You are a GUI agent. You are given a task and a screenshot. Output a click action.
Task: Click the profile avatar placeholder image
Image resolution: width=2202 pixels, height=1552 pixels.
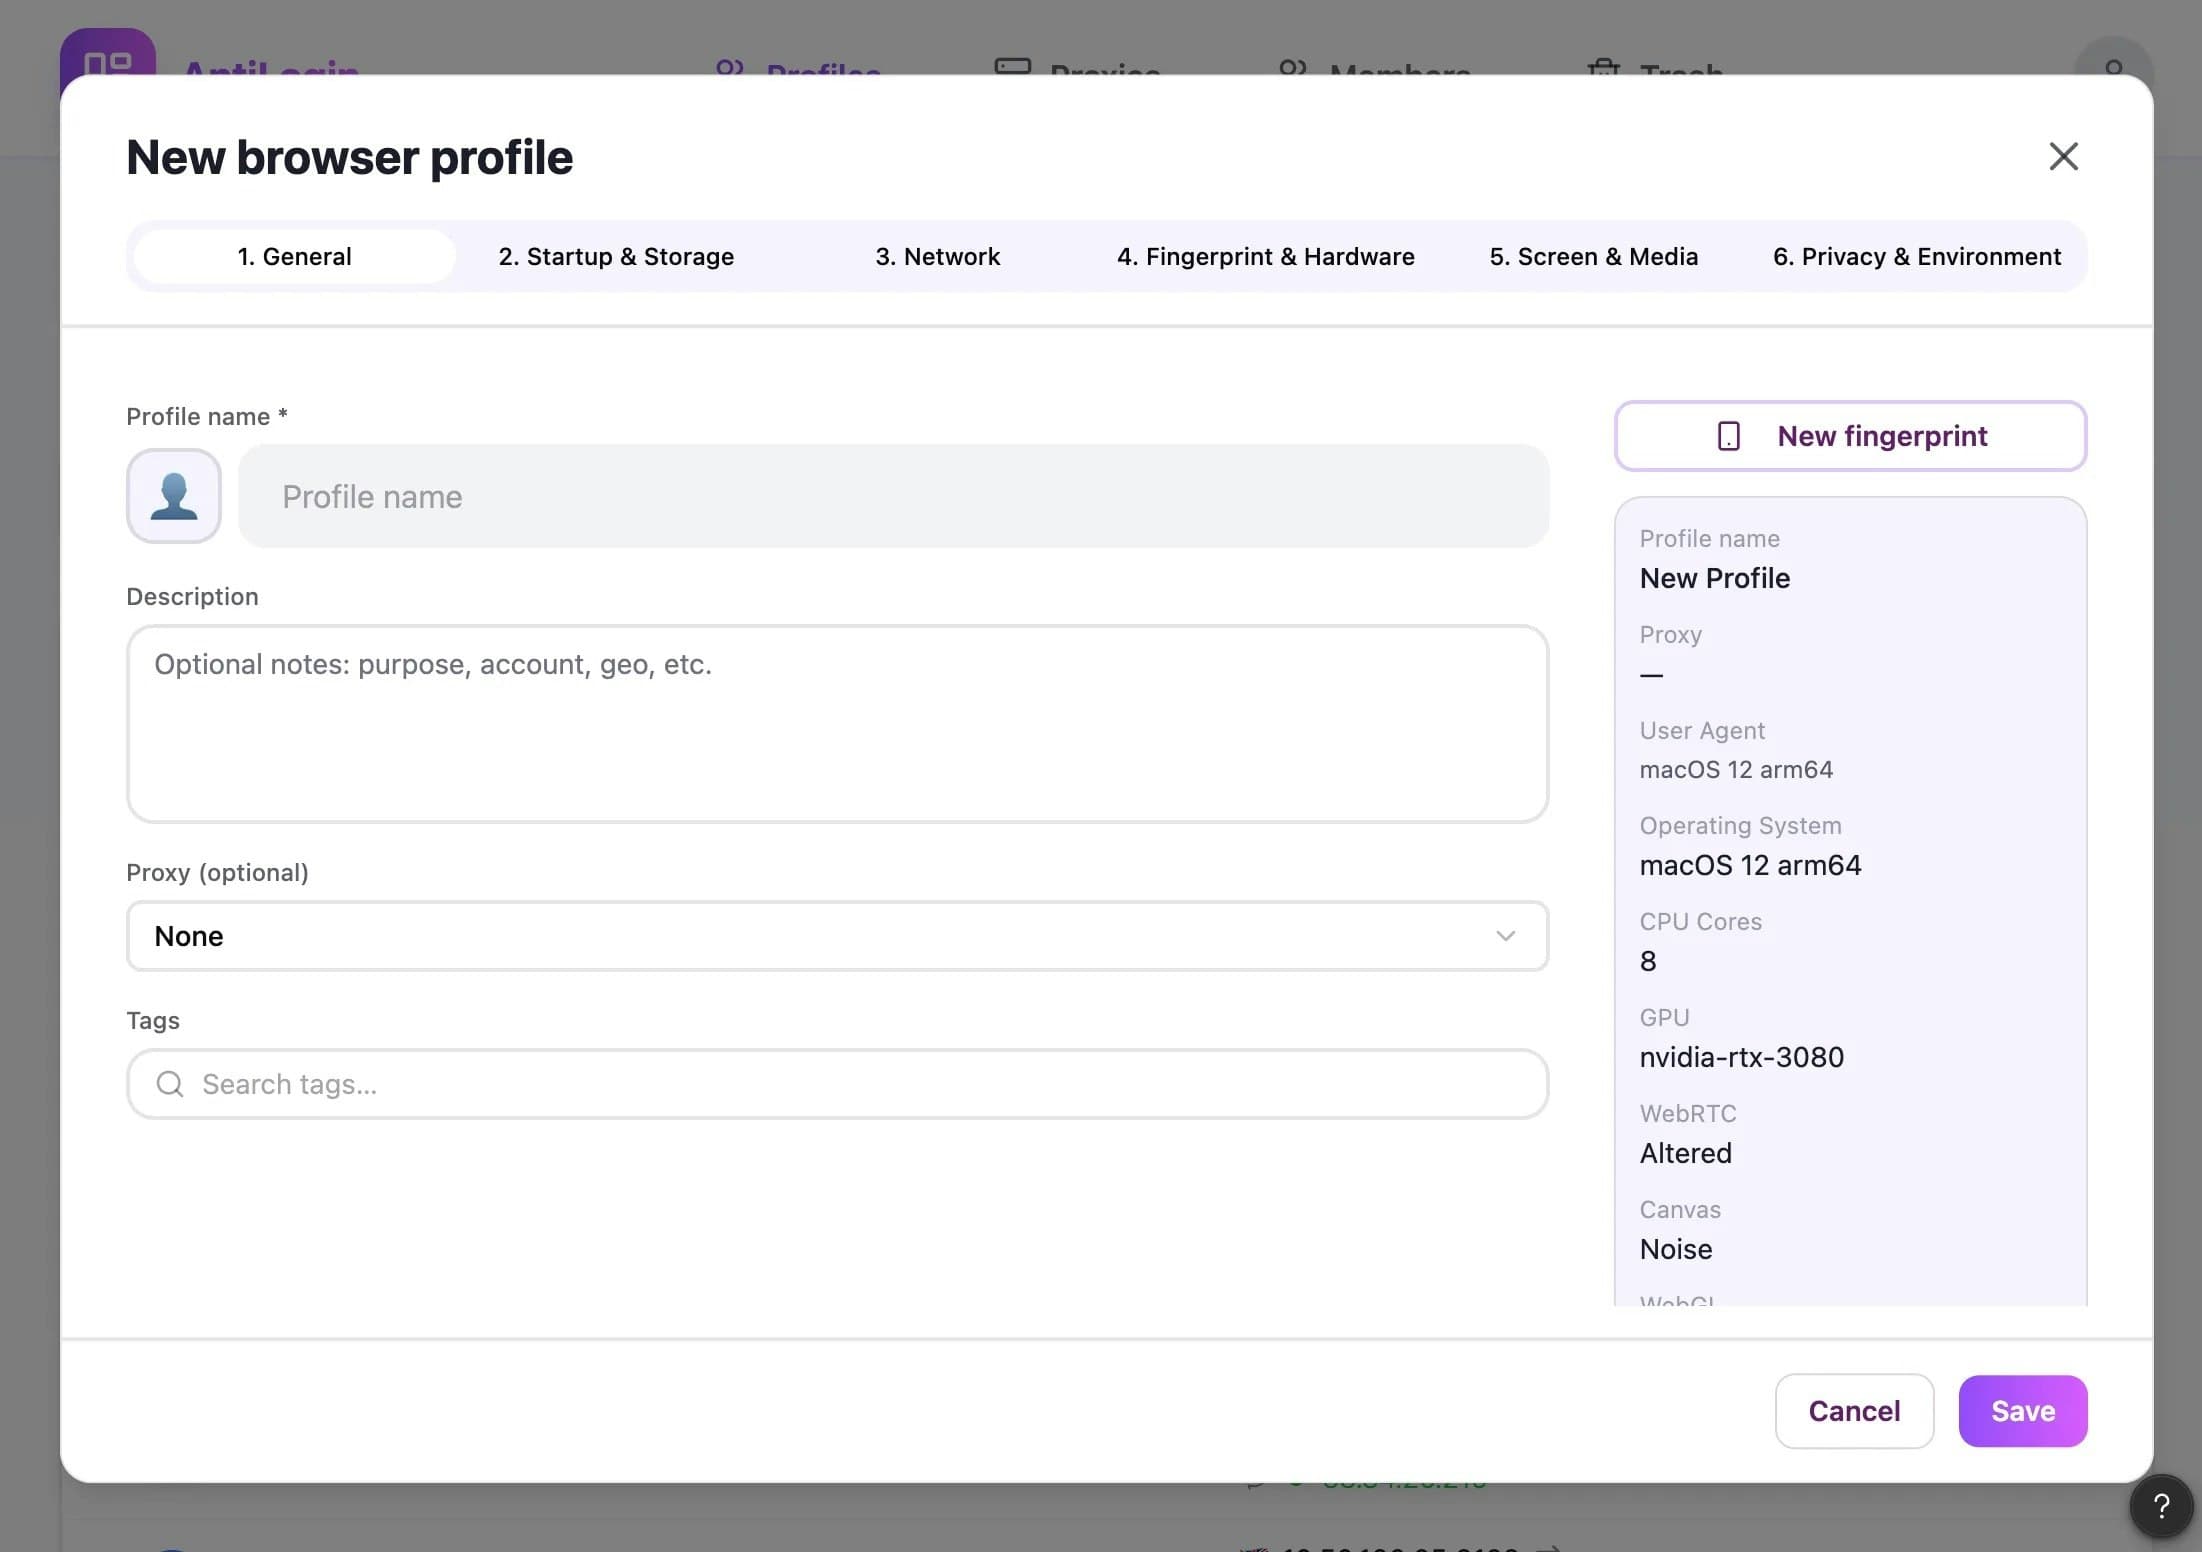click(x=173, y=496)
